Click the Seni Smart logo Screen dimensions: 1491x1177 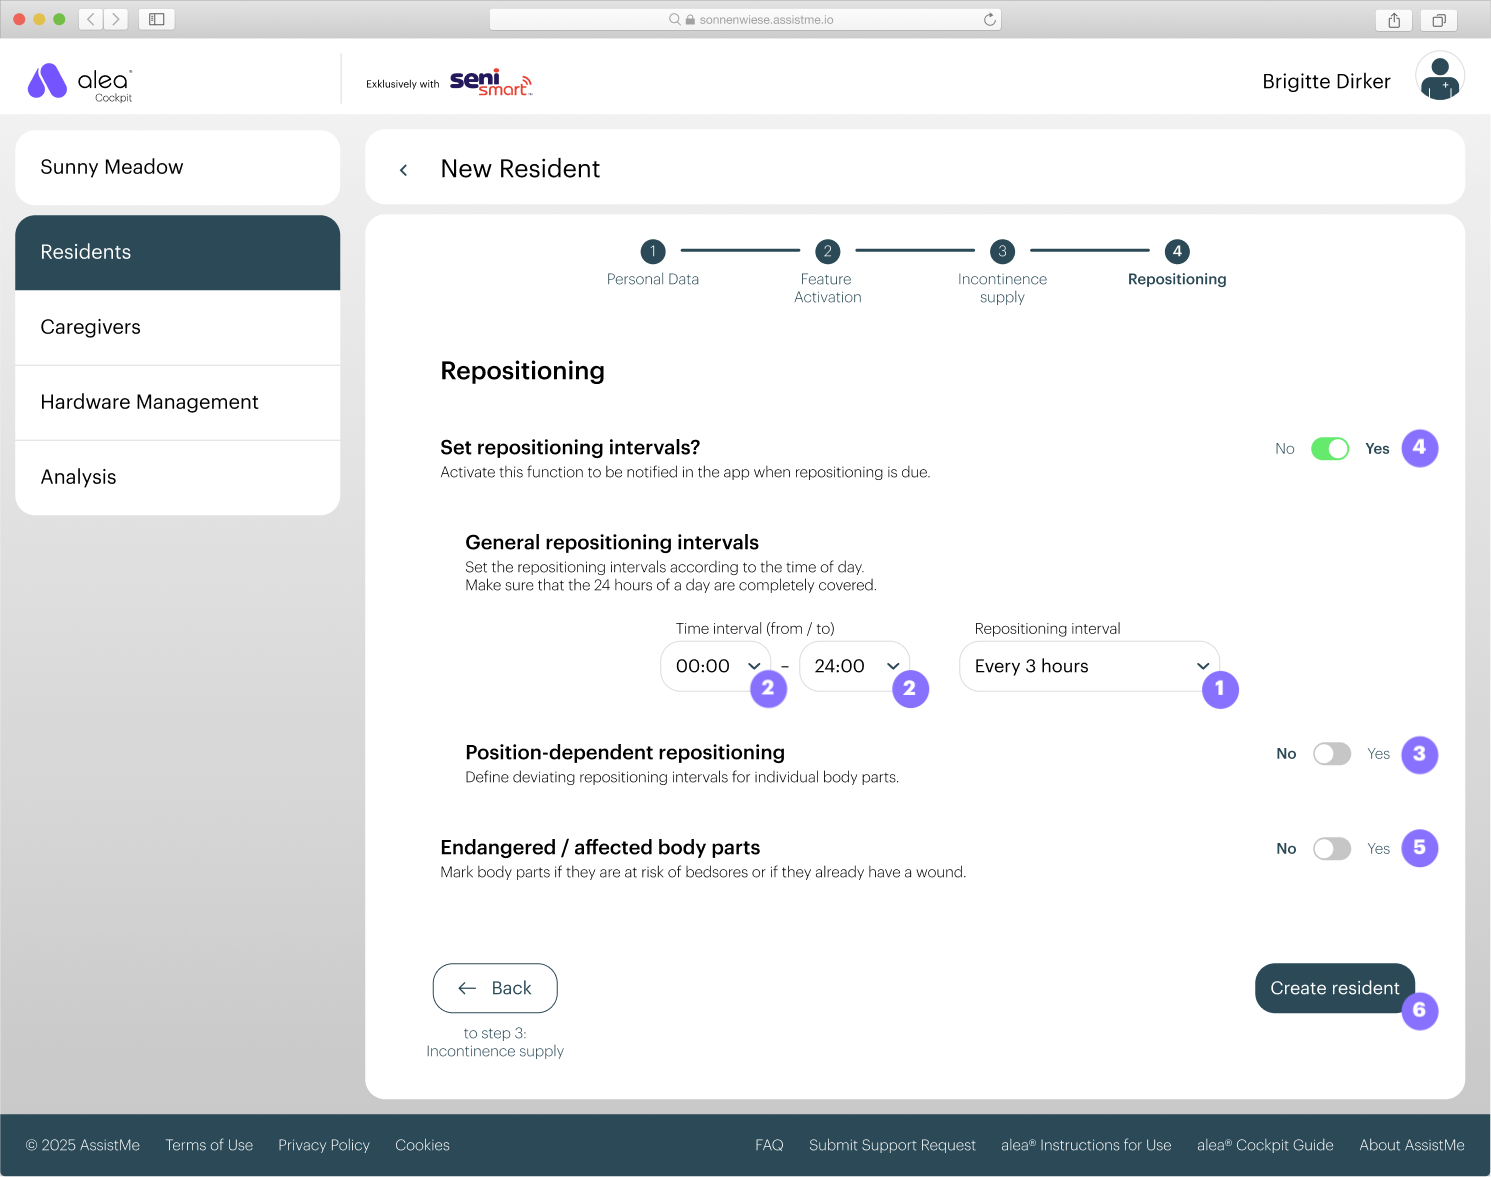[490, 83]
